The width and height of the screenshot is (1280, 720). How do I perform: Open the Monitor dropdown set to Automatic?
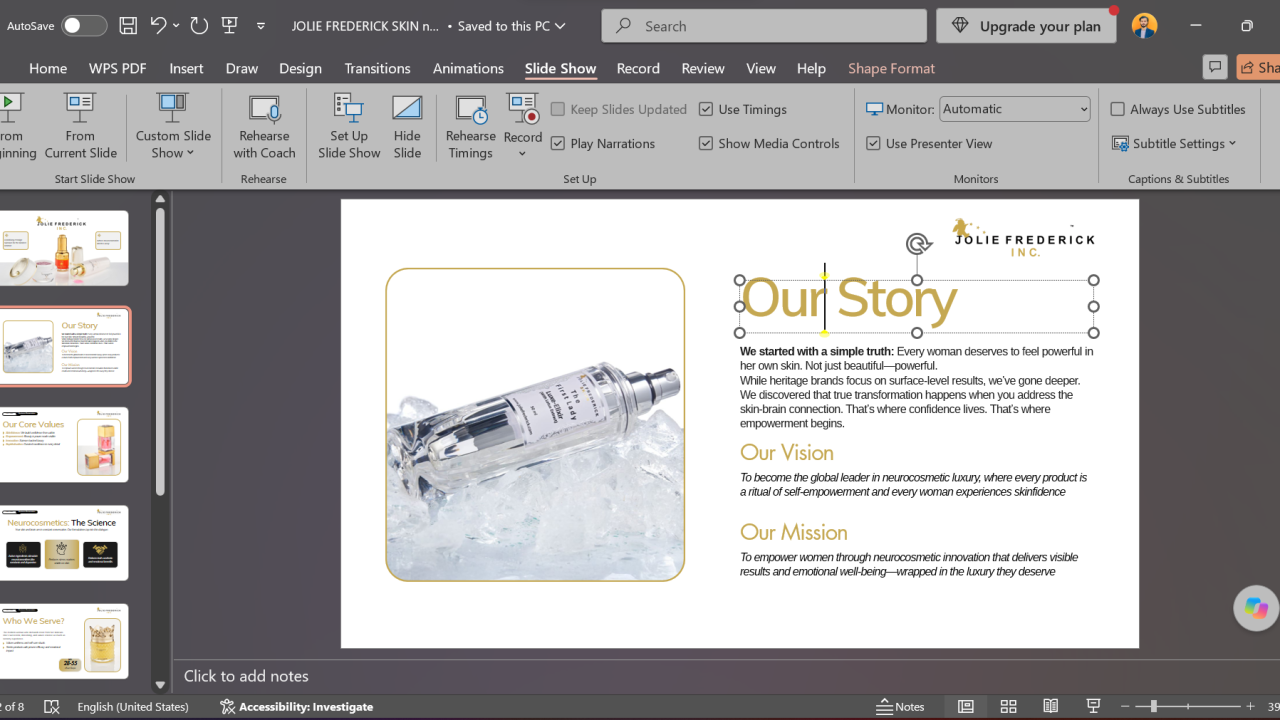point(1015,109)
